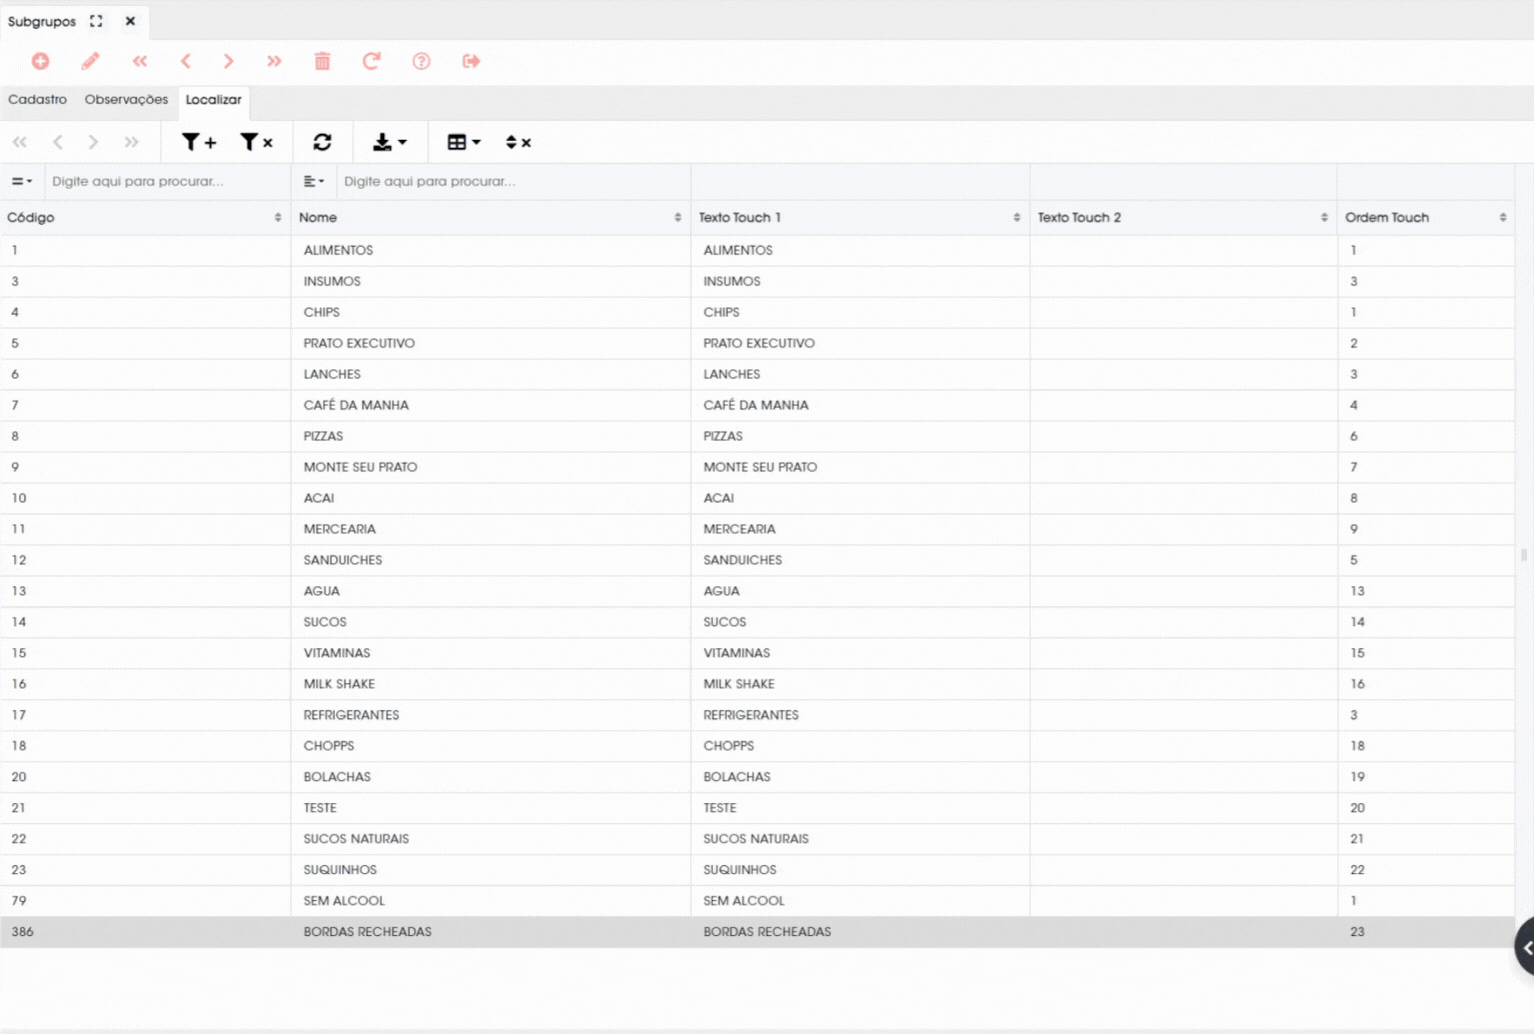Click the red pencil edit icon

90,61
